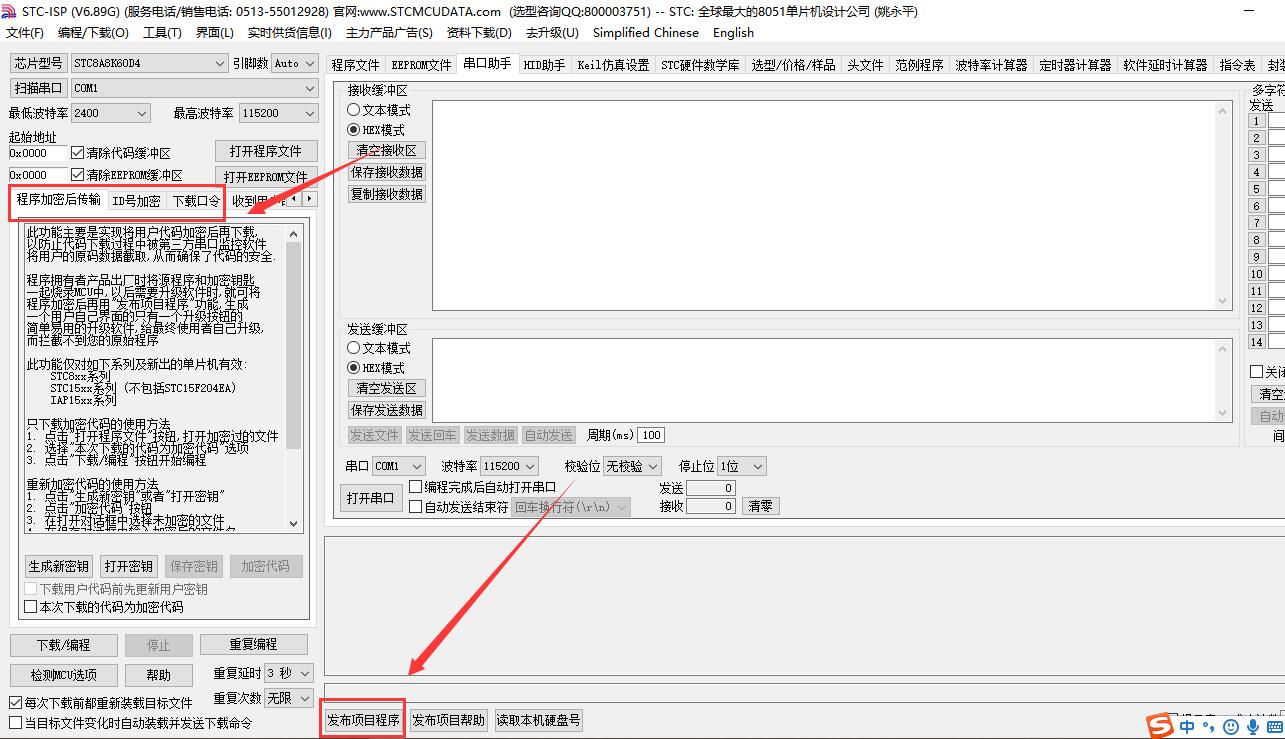This screenshot has width=1285, height=739.
Task: Click the 读取本机硬盘号 button
Action: (539, 720)
